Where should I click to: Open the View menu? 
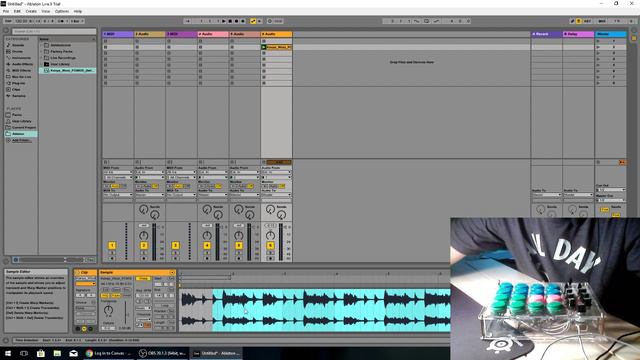tap(46, 11)
